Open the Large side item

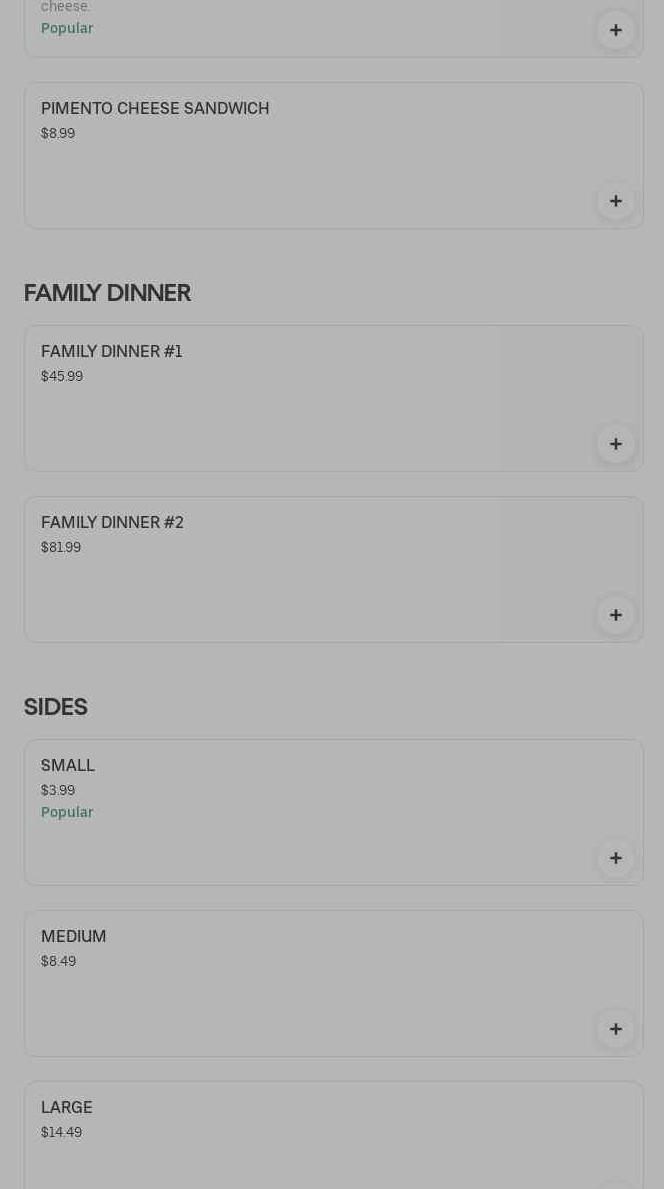(66, 1107)
